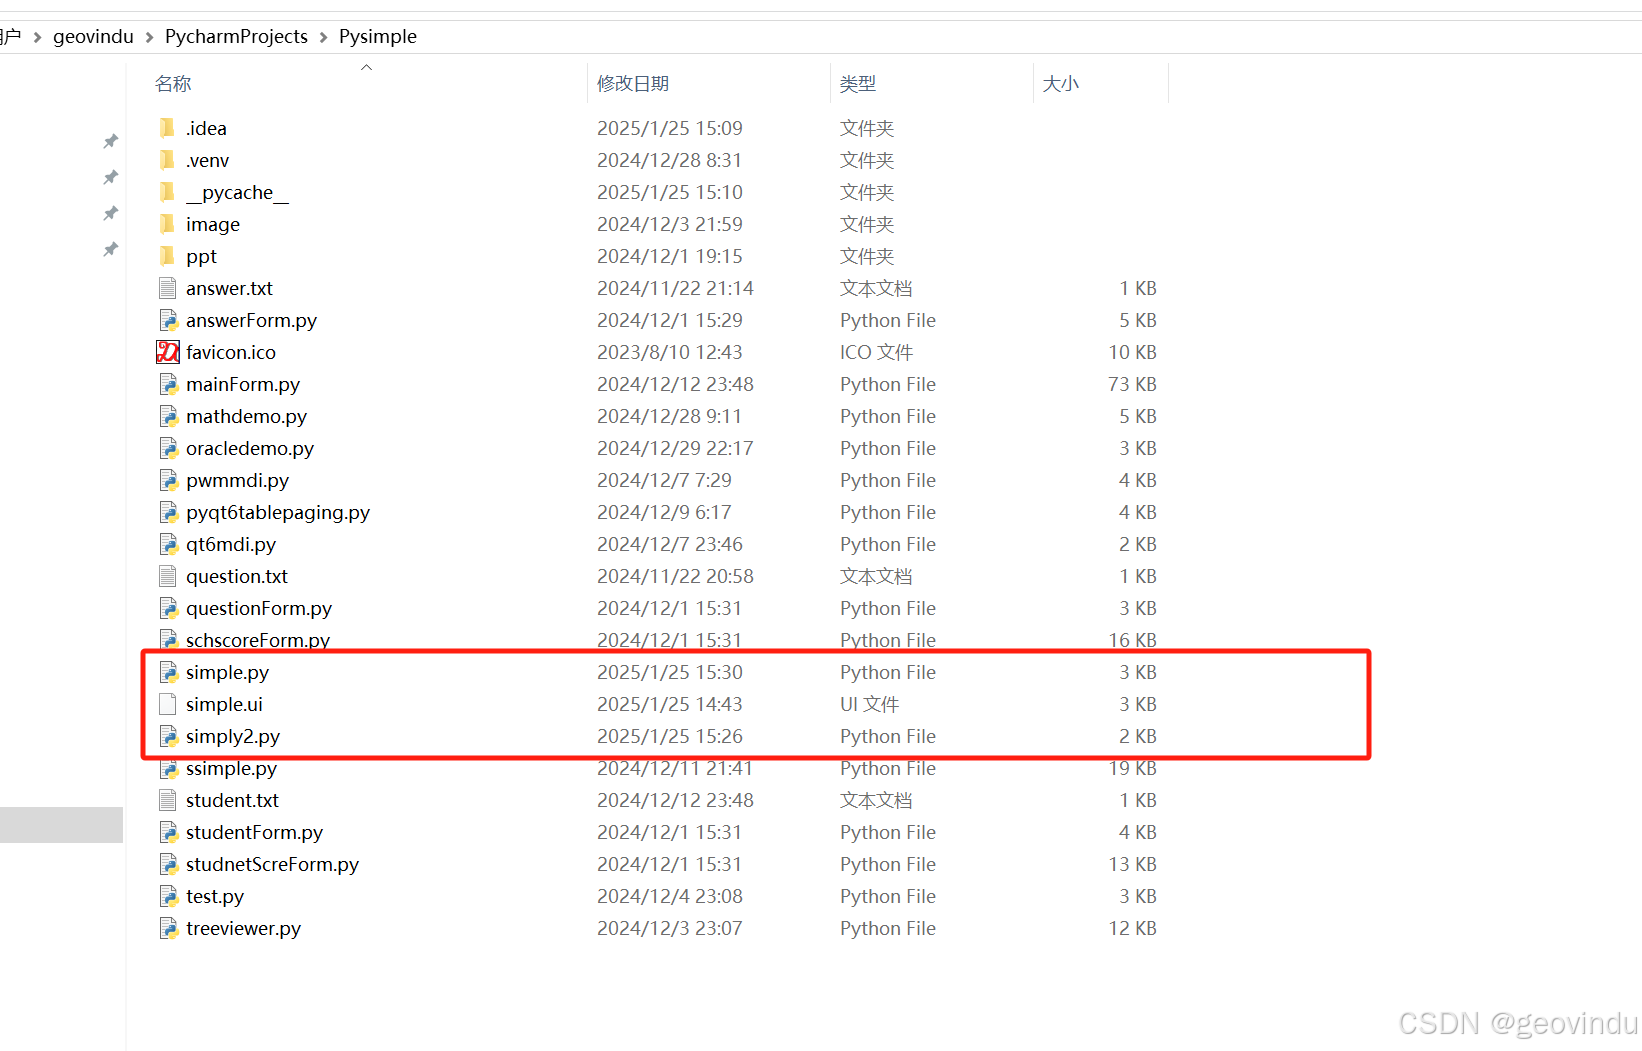Click the test.py Python file icon
1642x1051 pixels.
tap(168, 896)
